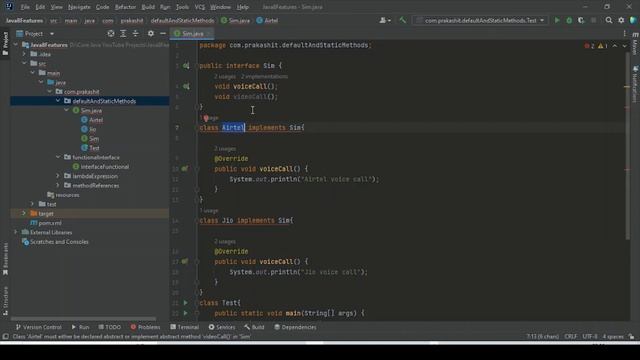
Task: Click Airtel breadcrumb in navigation bar
Action: click(267, 20)
